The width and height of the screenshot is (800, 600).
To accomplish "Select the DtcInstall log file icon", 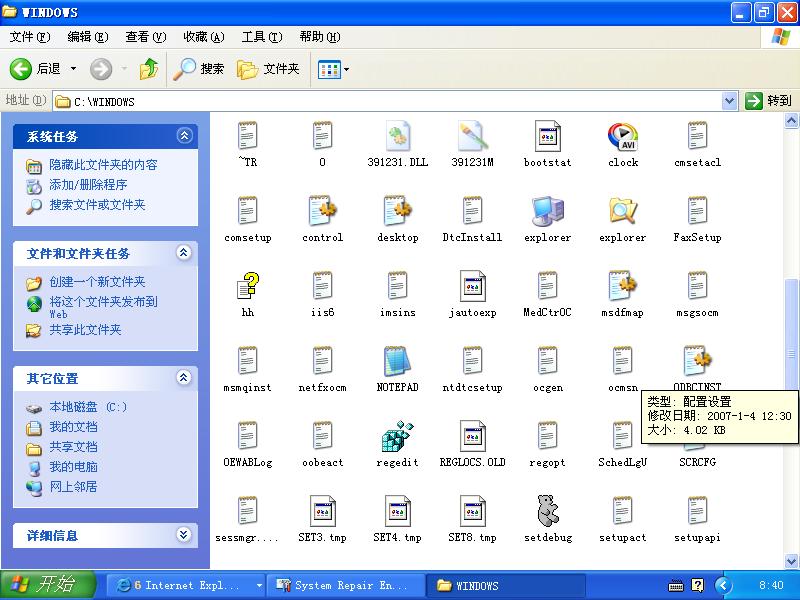I will click(472, 211).
